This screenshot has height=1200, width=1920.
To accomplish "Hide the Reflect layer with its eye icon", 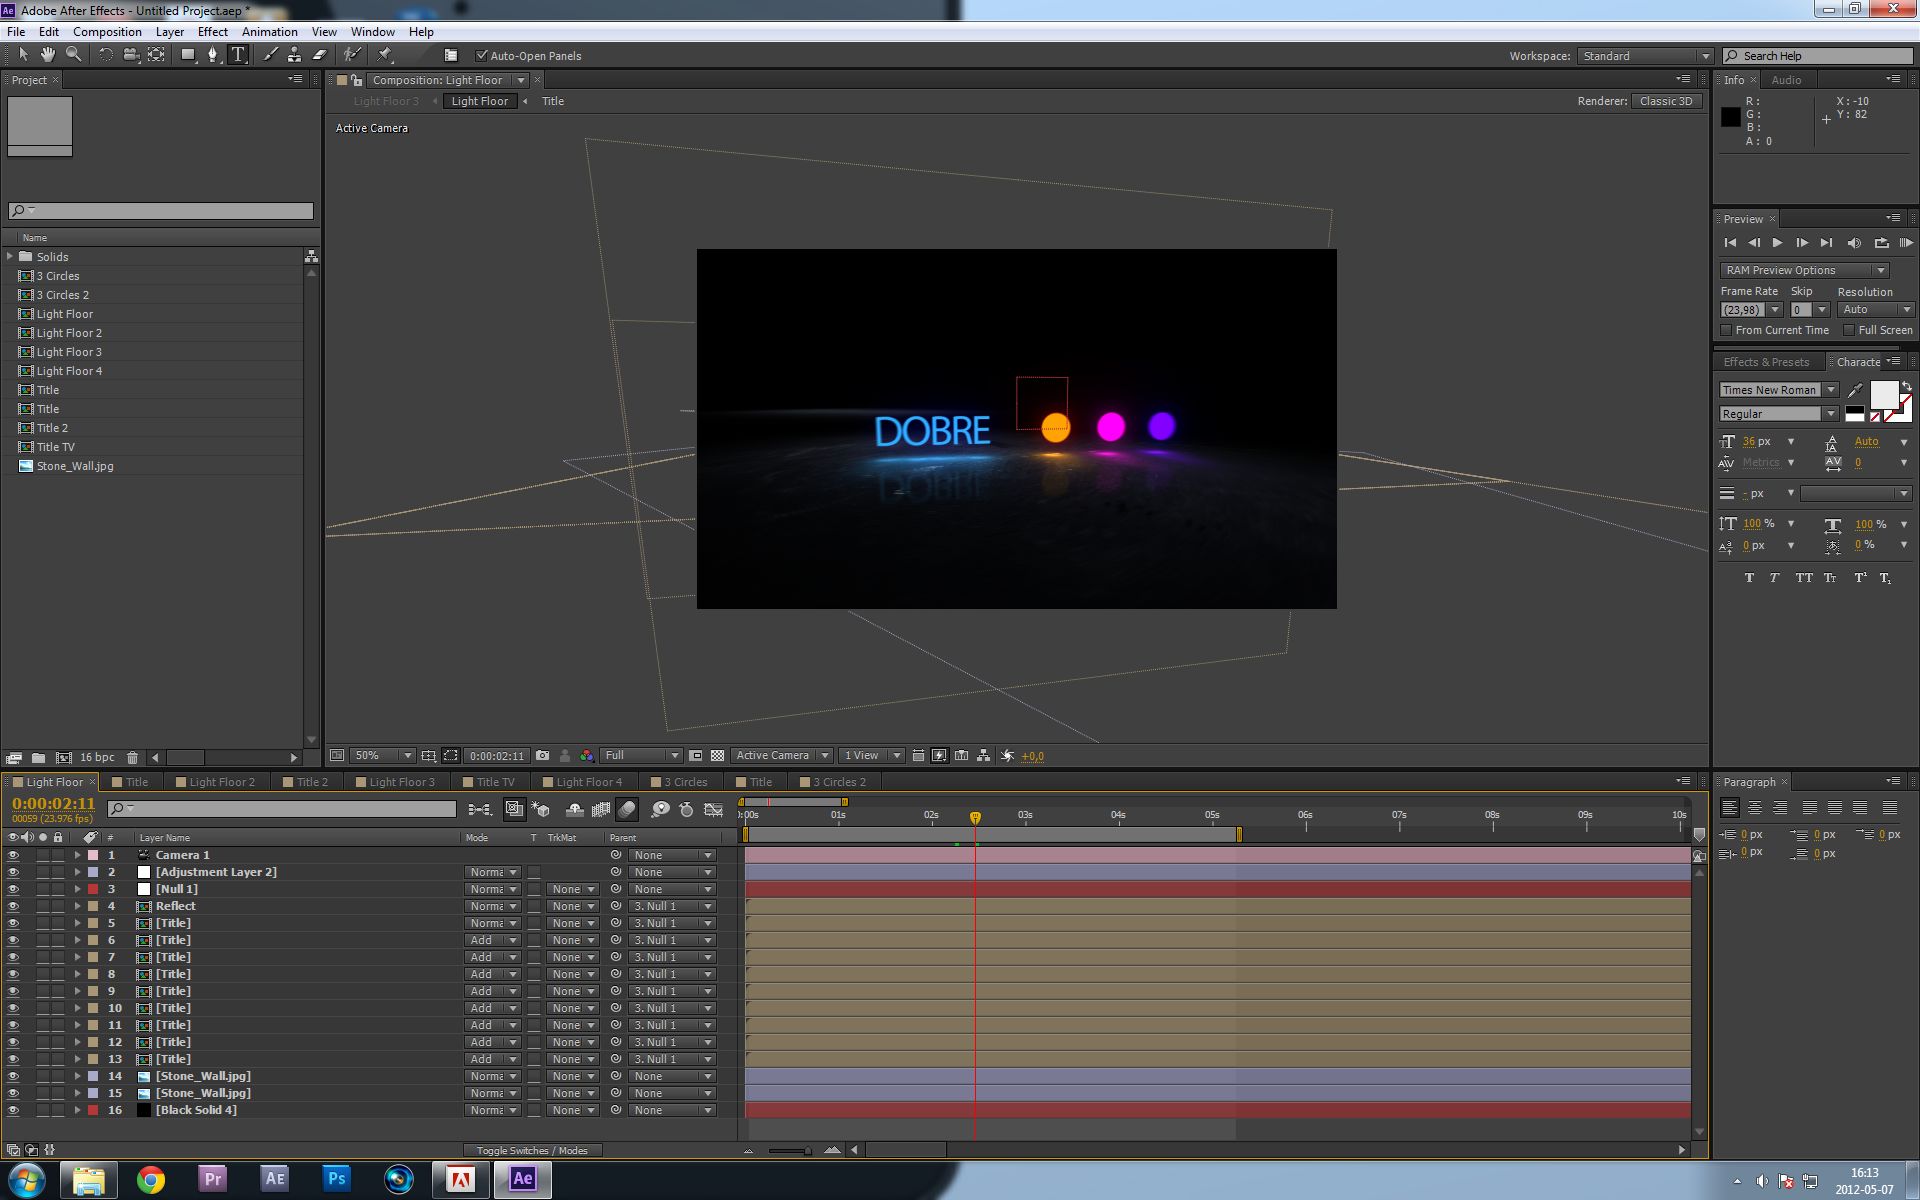I will click(x=13, y=906).
